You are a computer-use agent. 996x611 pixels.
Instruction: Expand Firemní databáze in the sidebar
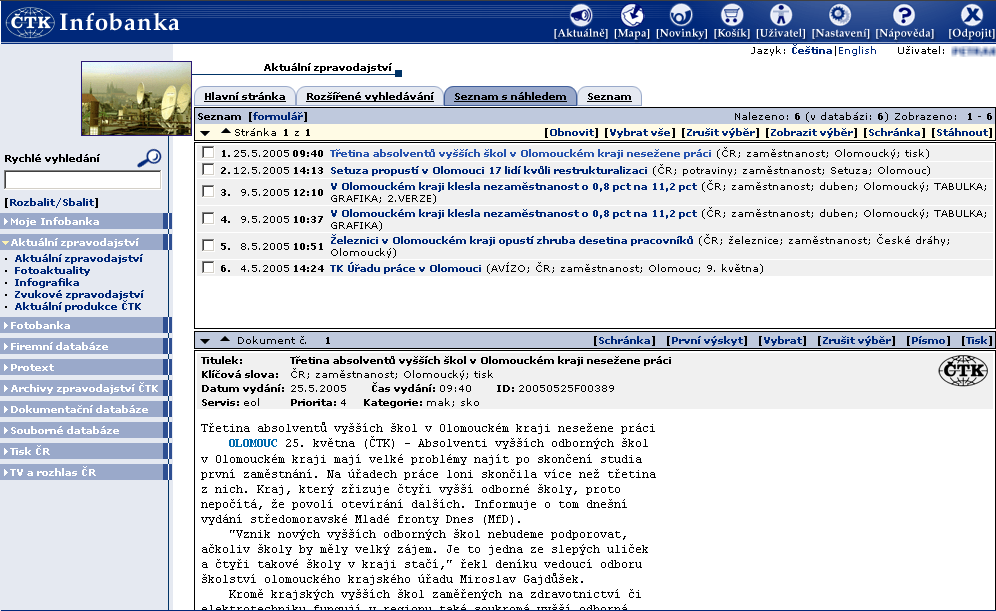click(85, 346)
